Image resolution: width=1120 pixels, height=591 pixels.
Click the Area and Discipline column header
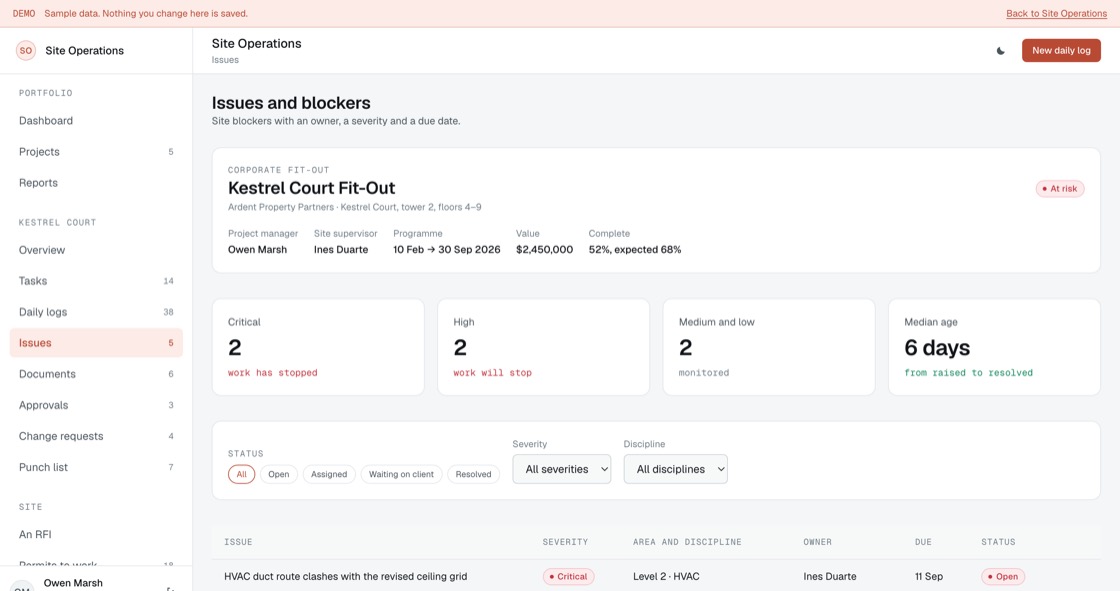(687, 542)
